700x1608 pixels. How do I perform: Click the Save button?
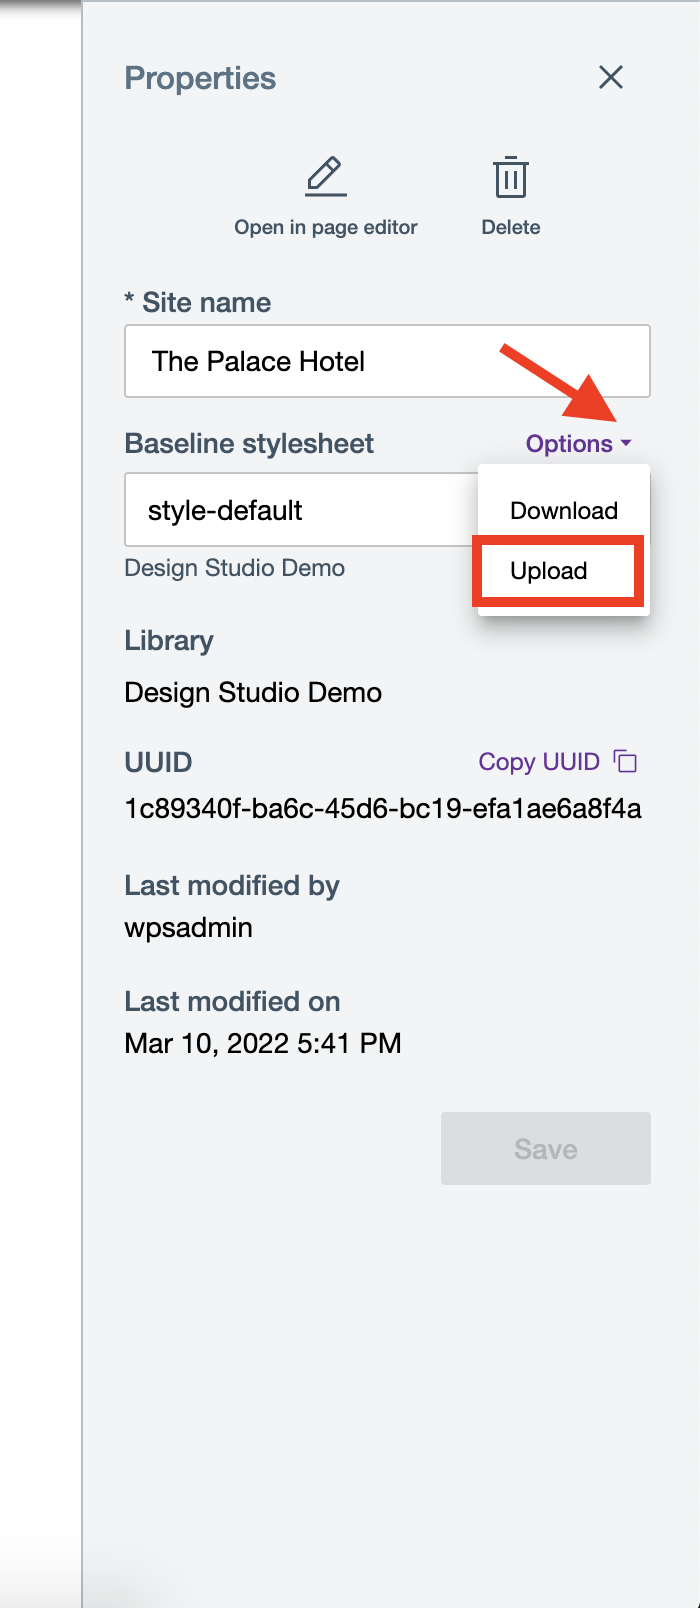click(x=545, y=1148)
